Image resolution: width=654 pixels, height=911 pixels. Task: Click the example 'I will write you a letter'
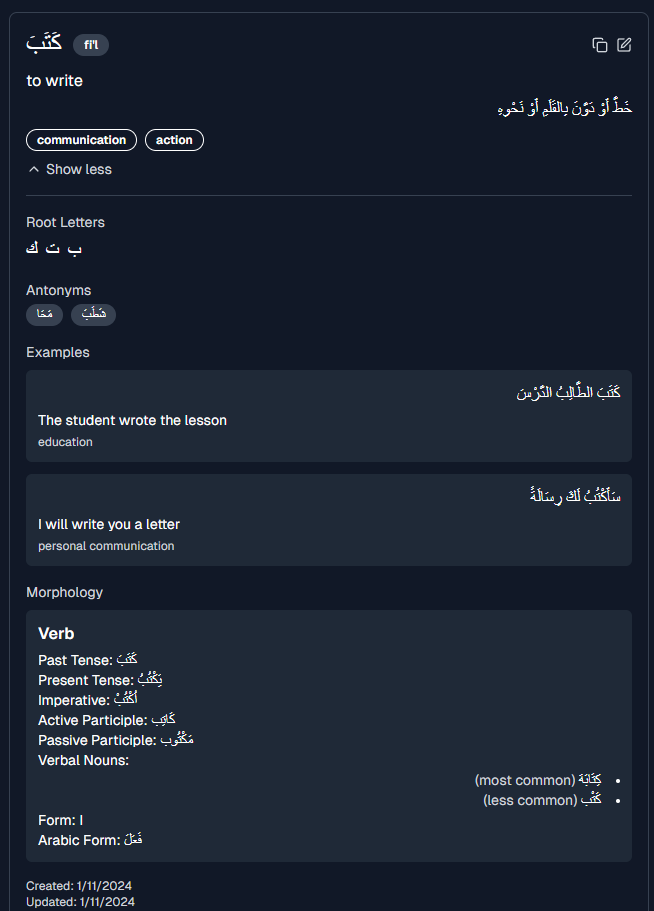click(x=109, y=524)
